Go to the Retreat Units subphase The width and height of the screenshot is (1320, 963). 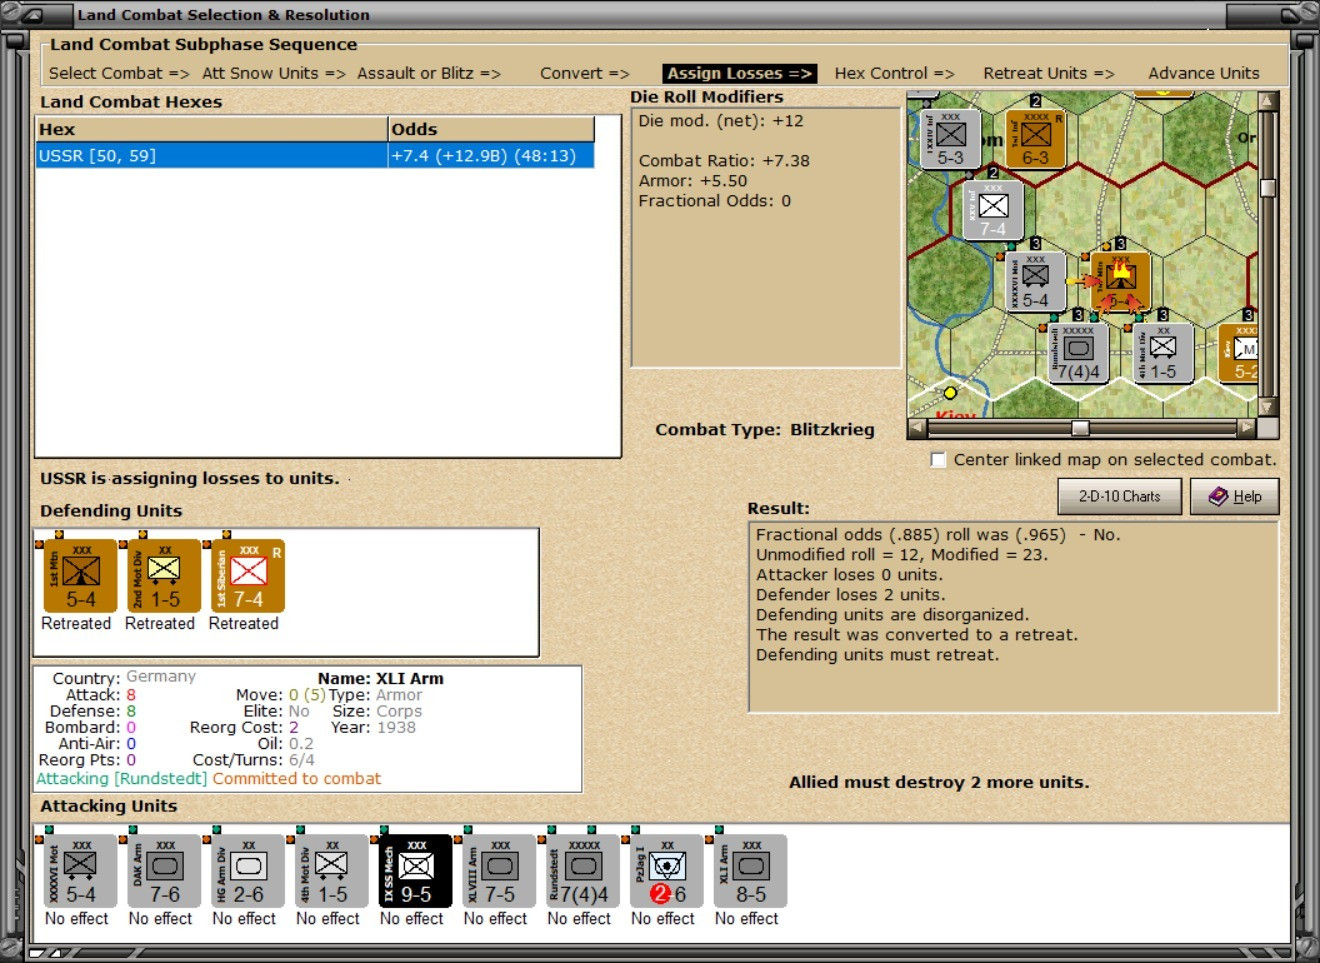(x=1049, y=73)
